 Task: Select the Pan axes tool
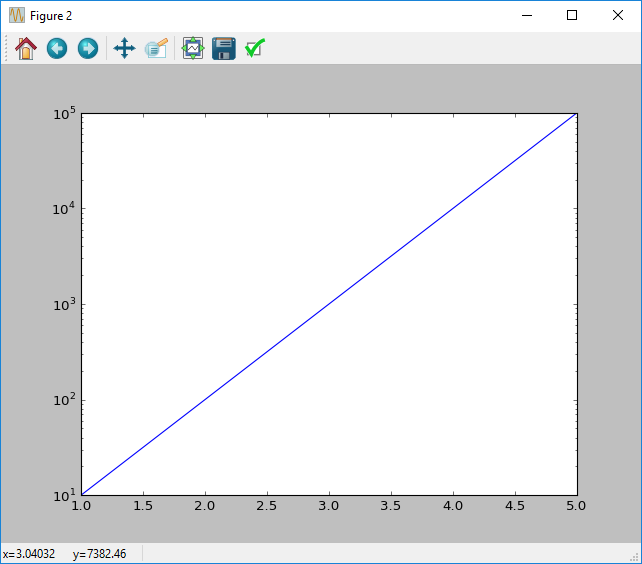124,48
